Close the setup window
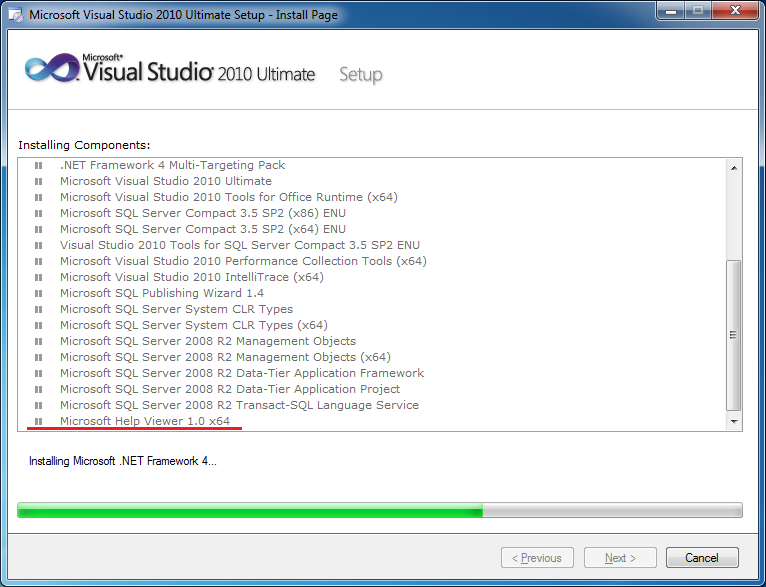Image resolution: width=766 pixels, height=587 pixels. (x=736, y=11)
